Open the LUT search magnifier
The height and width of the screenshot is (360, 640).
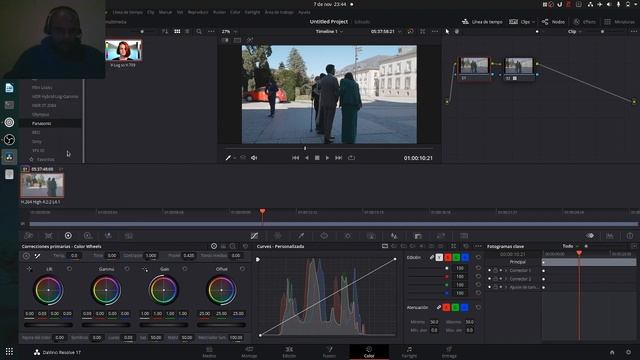(x=199, y=31)
